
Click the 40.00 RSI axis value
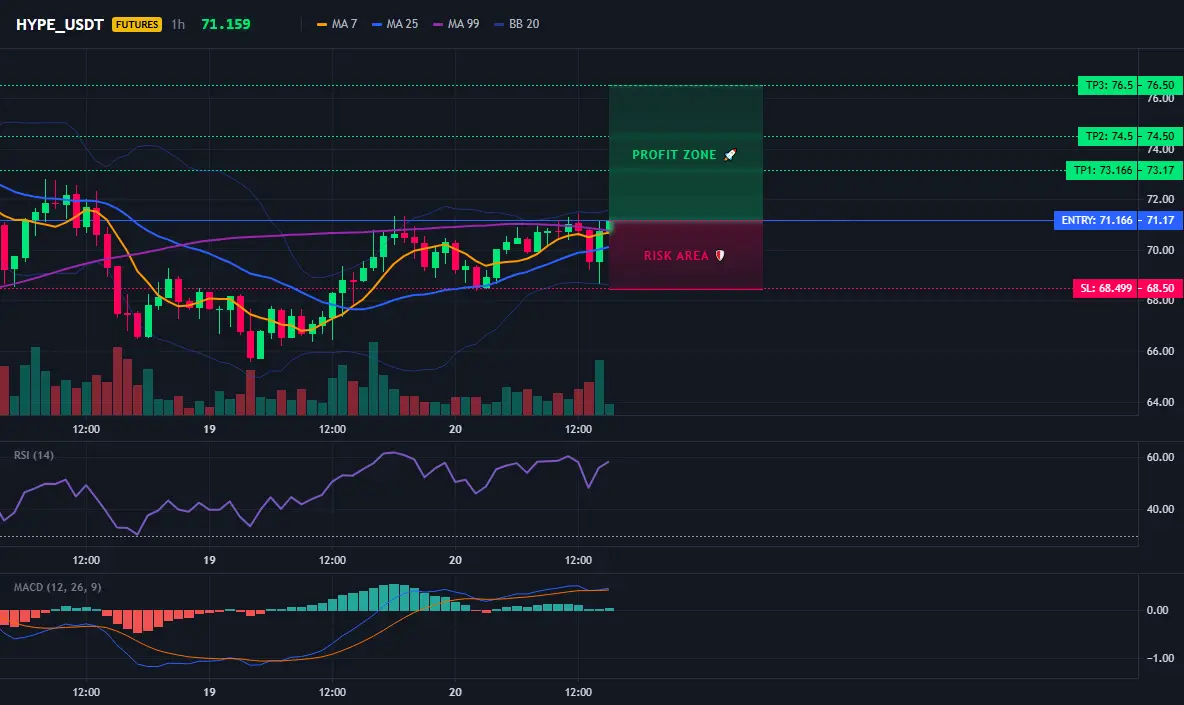pos(1161,510)
